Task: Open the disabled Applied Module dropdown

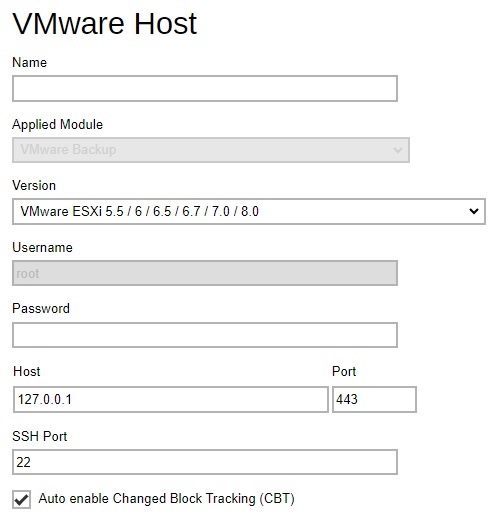Action: pyautogui.click(x=211, y=150)
